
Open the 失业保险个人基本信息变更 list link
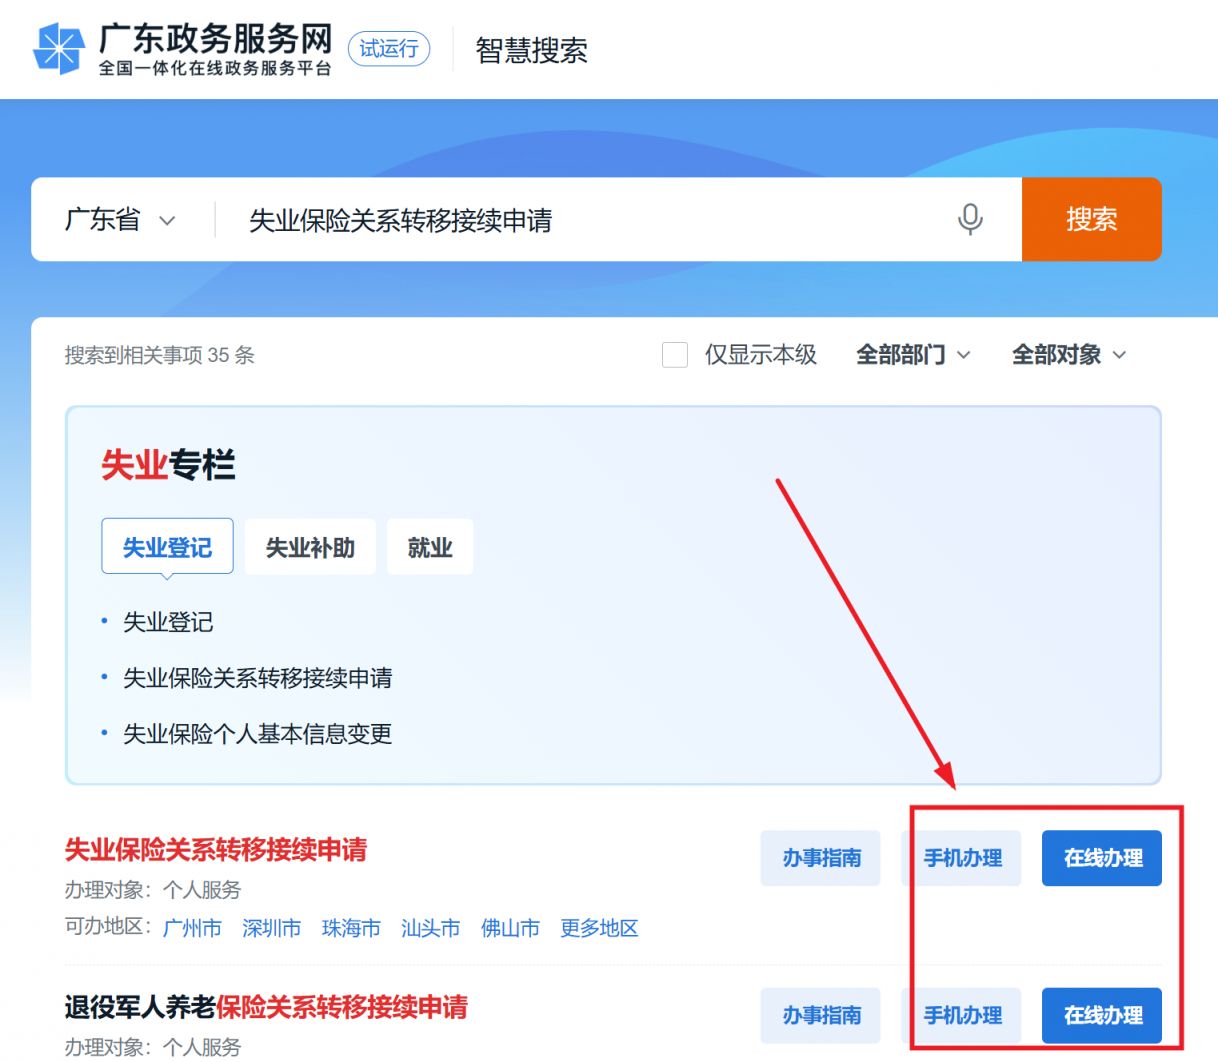(x=257, y=734)
